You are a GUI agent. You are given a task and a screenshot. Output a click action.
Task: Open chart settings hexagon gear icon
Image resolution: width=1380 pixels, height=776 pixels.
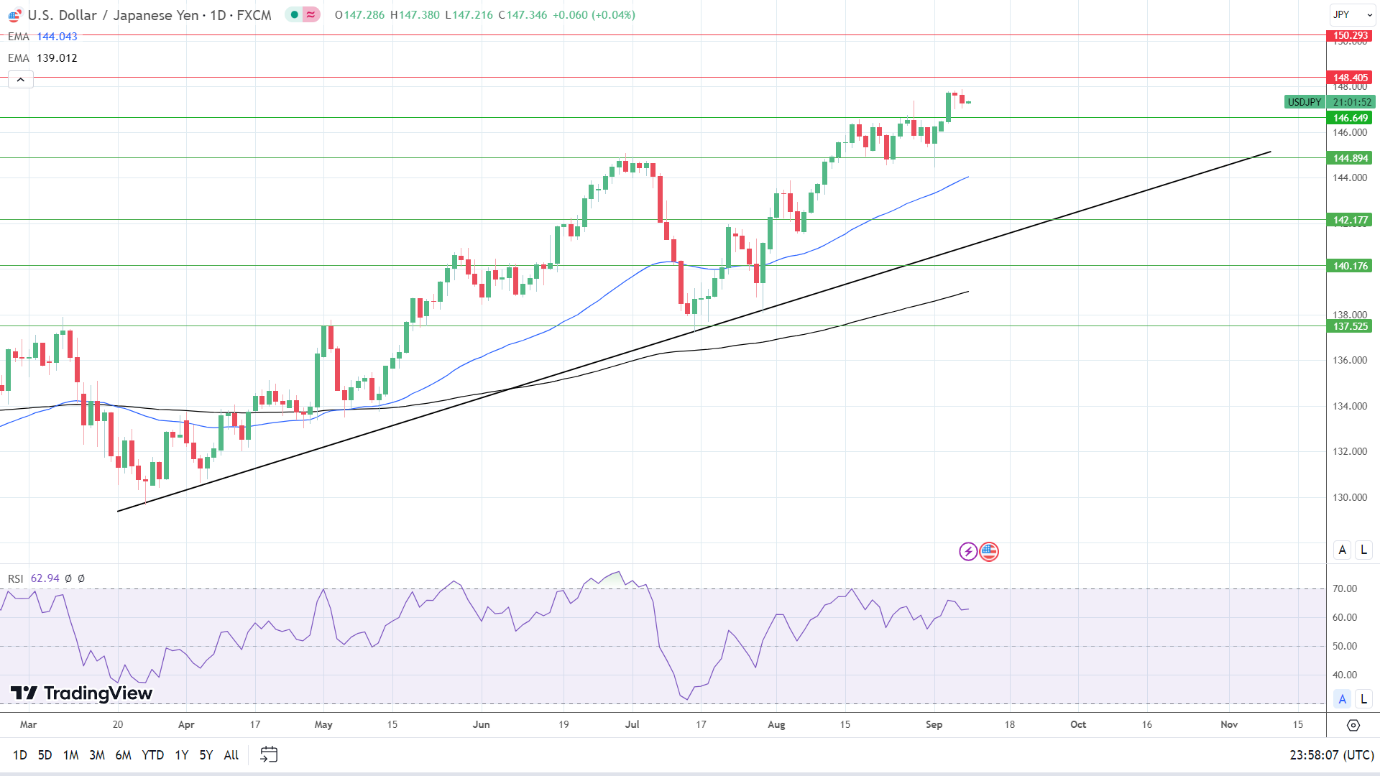1353,725
